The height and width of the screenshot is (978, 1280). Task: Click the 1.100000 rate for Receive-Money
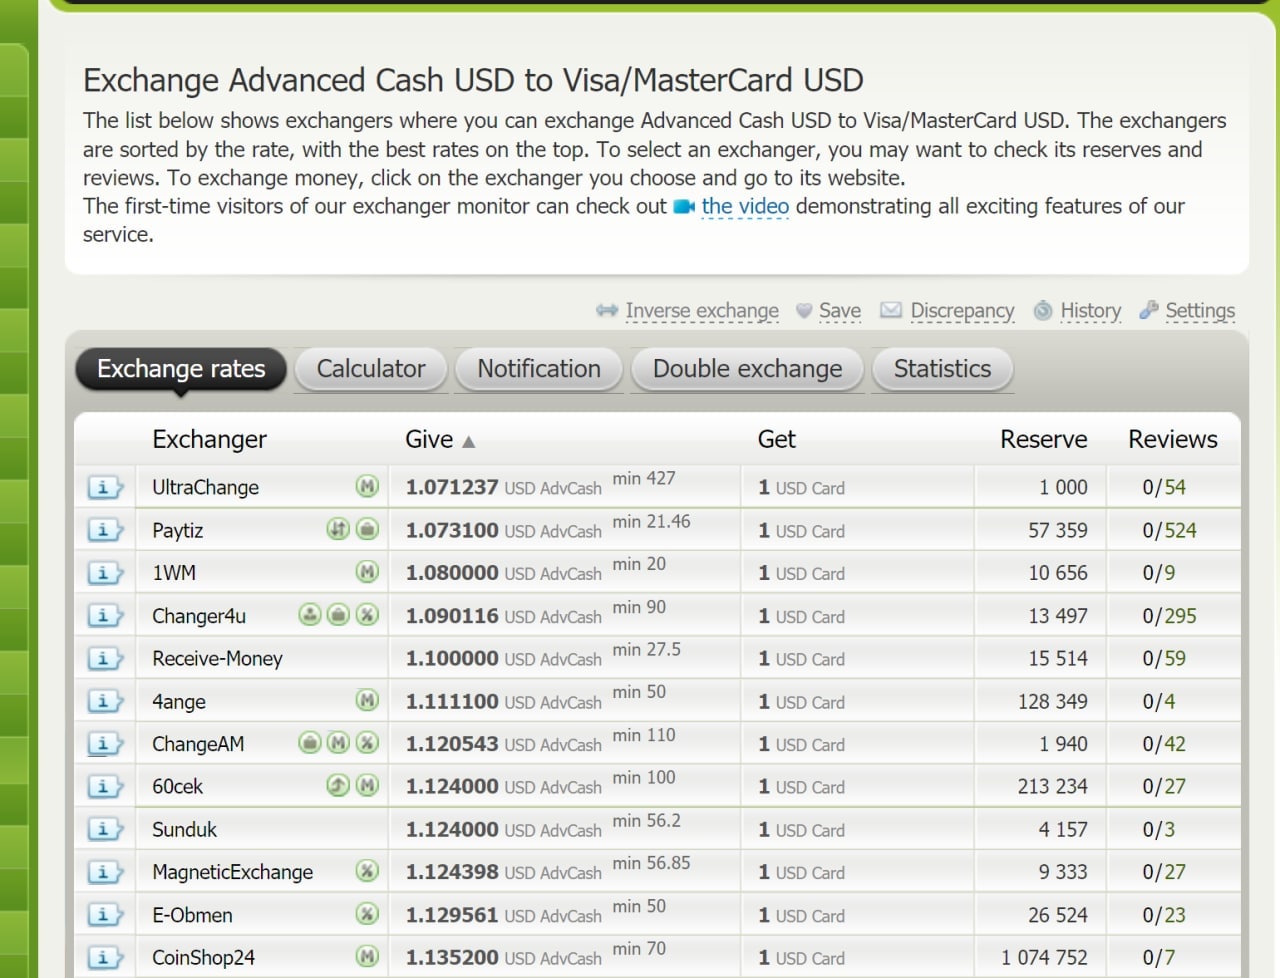tap(451, 659)
